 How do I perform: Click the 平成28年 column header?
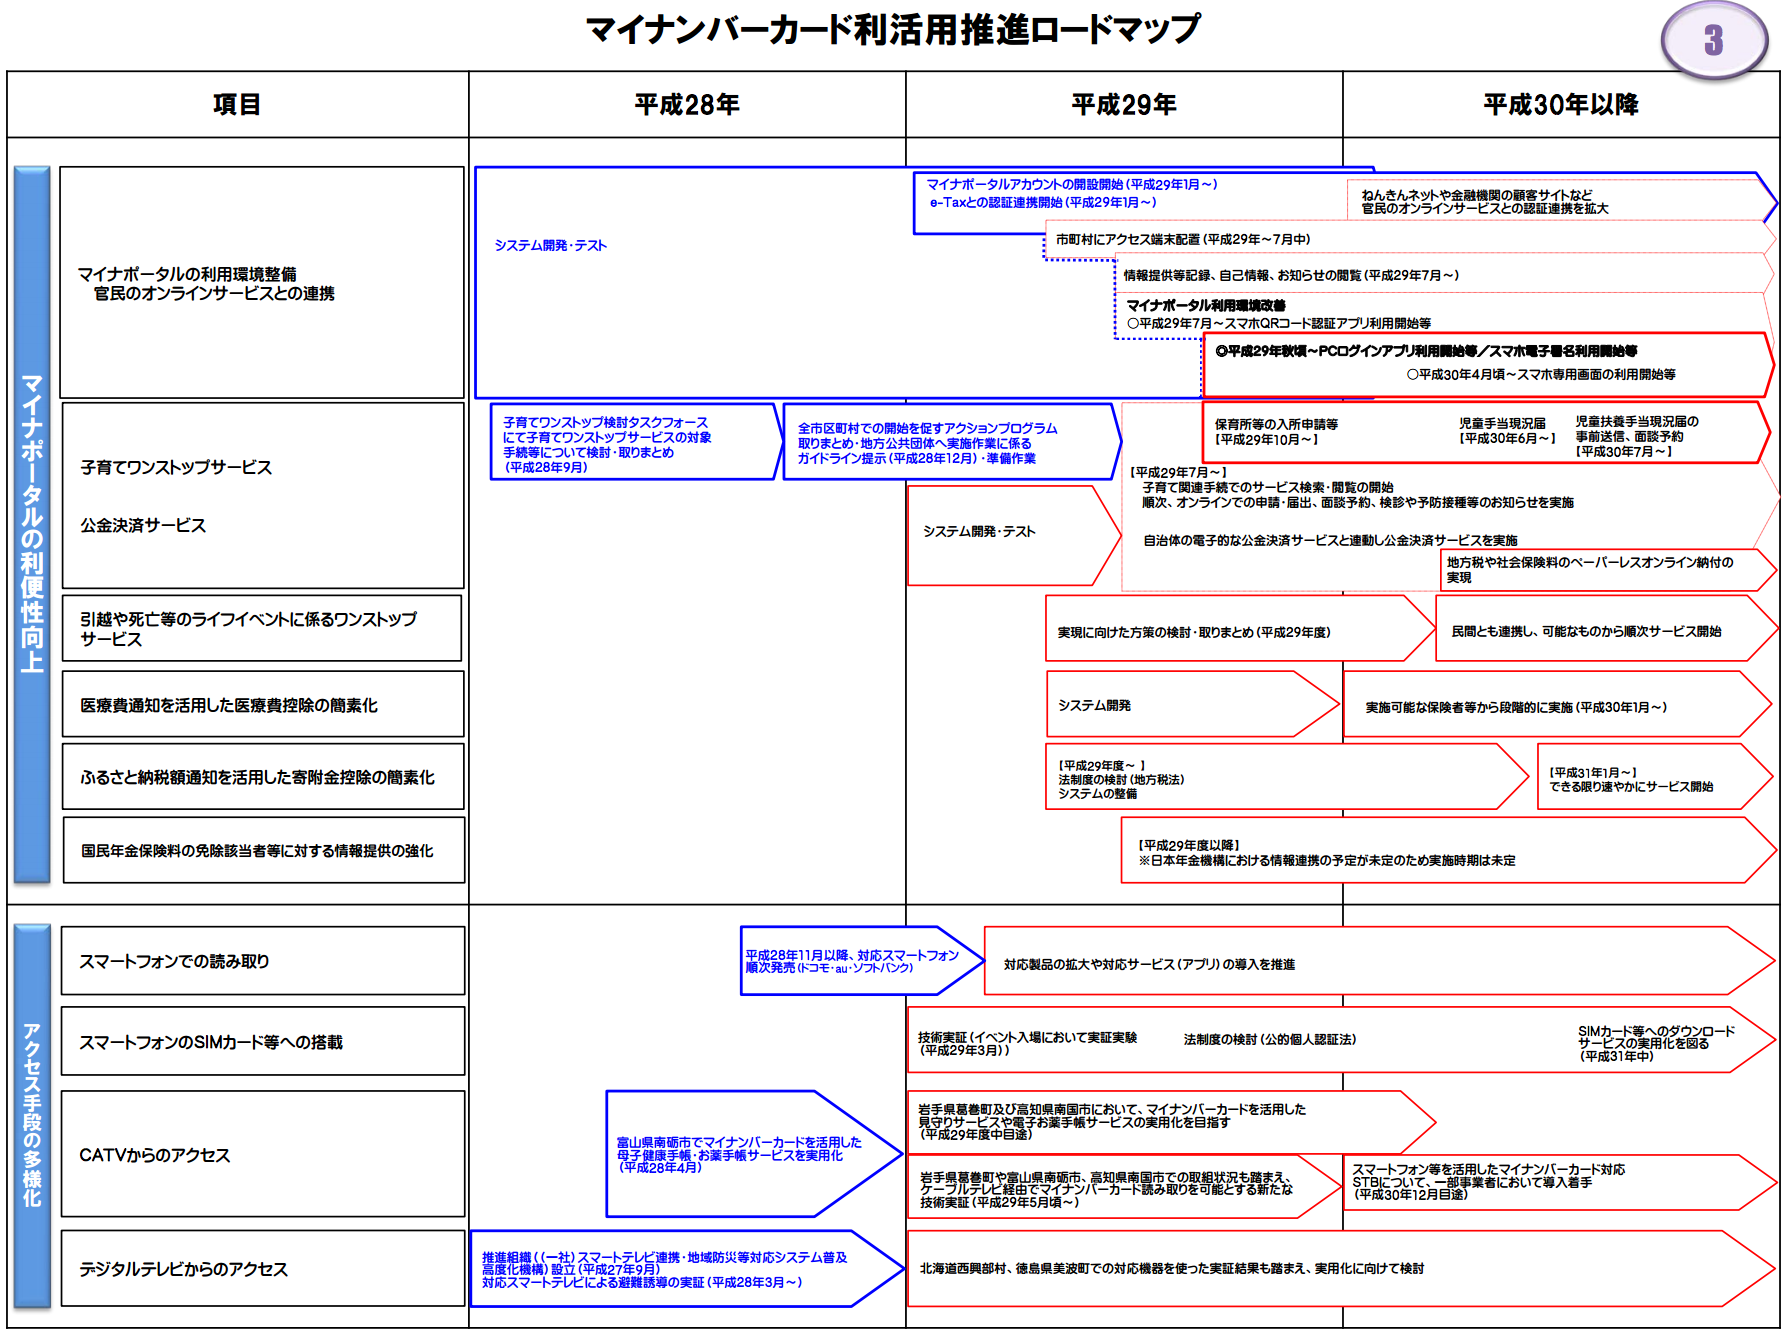(x=687, y=104)
